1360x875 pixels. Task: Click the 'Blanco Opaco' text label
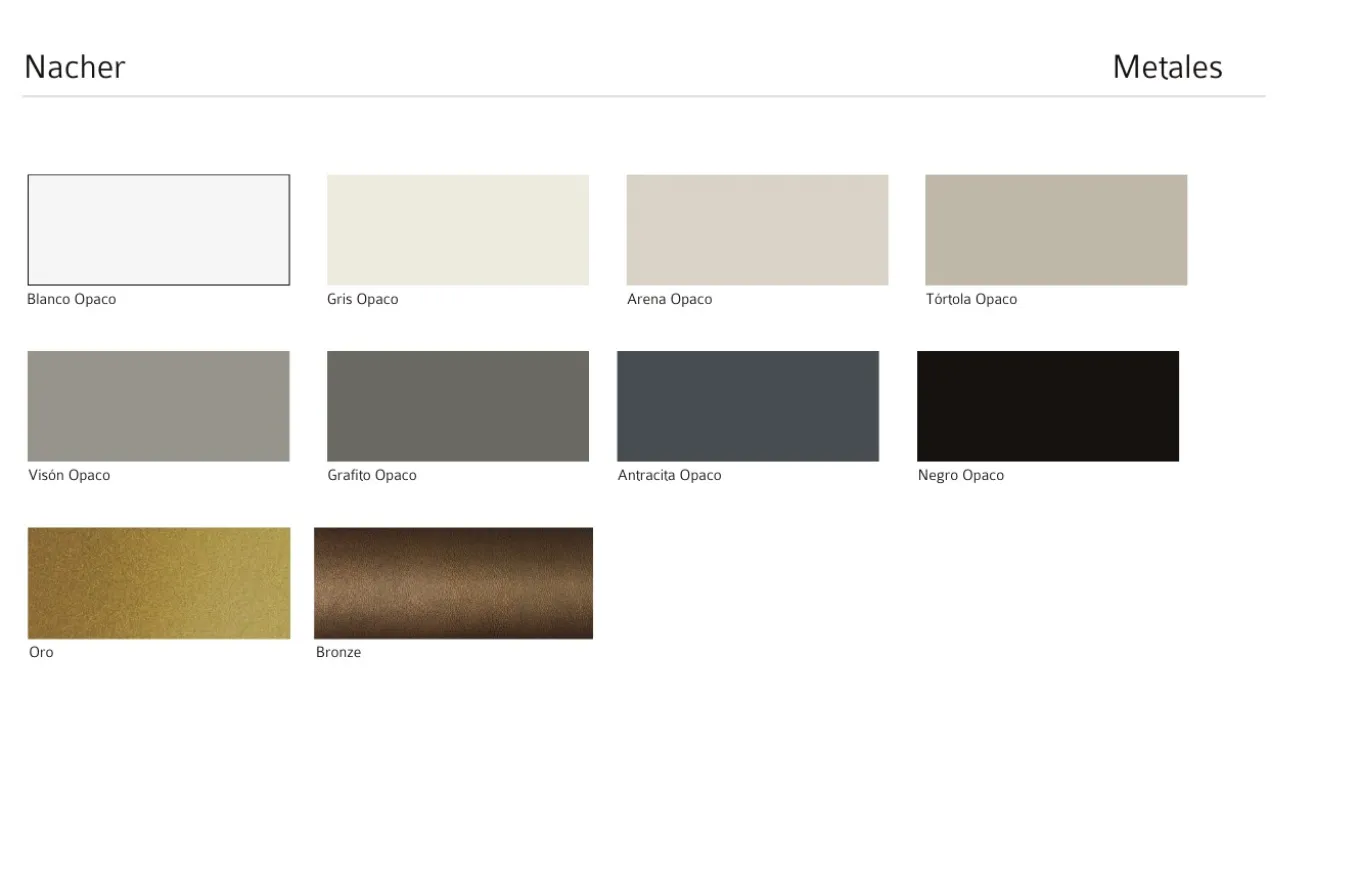point(71,299)
